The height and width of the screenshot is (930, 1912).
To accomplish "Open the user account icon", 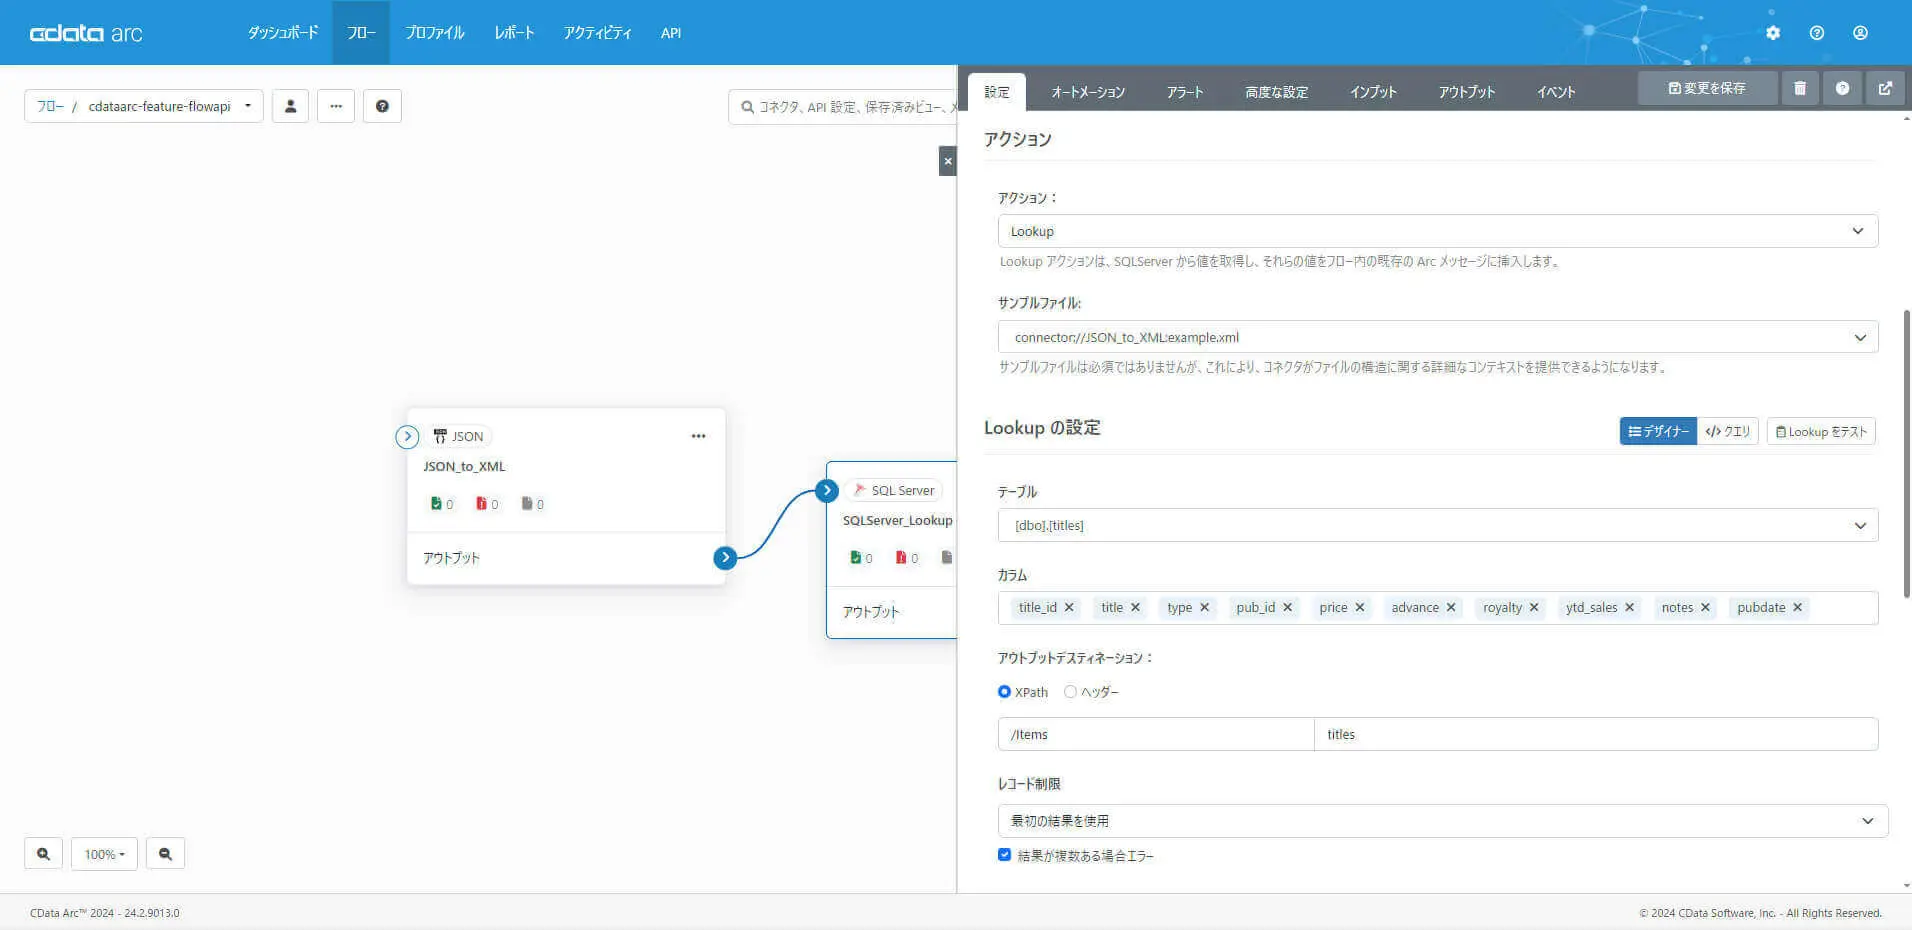I will pos(1860,33).
